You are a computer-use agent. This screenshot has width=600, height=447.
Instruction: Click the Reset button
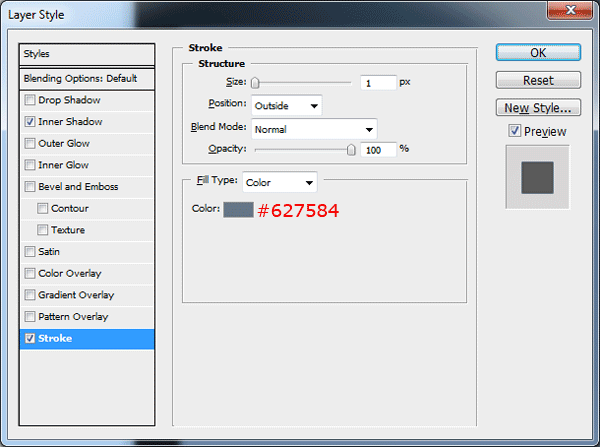point(538,80)
